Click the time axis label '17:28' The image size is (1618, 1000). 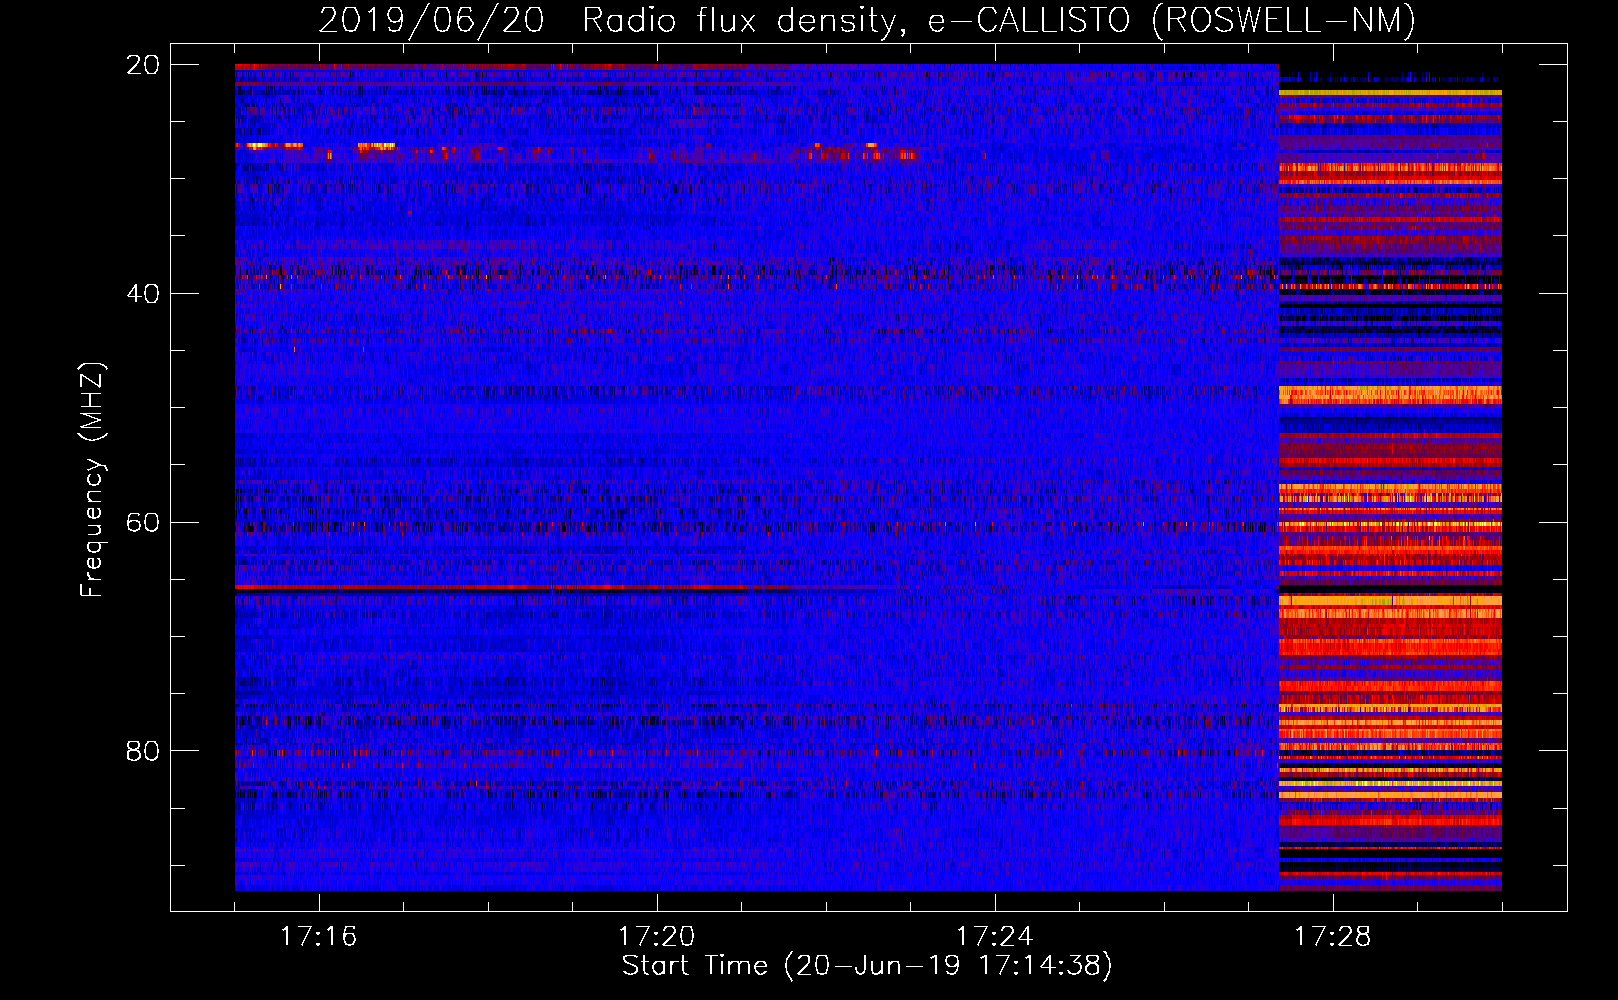point(1332,937)
